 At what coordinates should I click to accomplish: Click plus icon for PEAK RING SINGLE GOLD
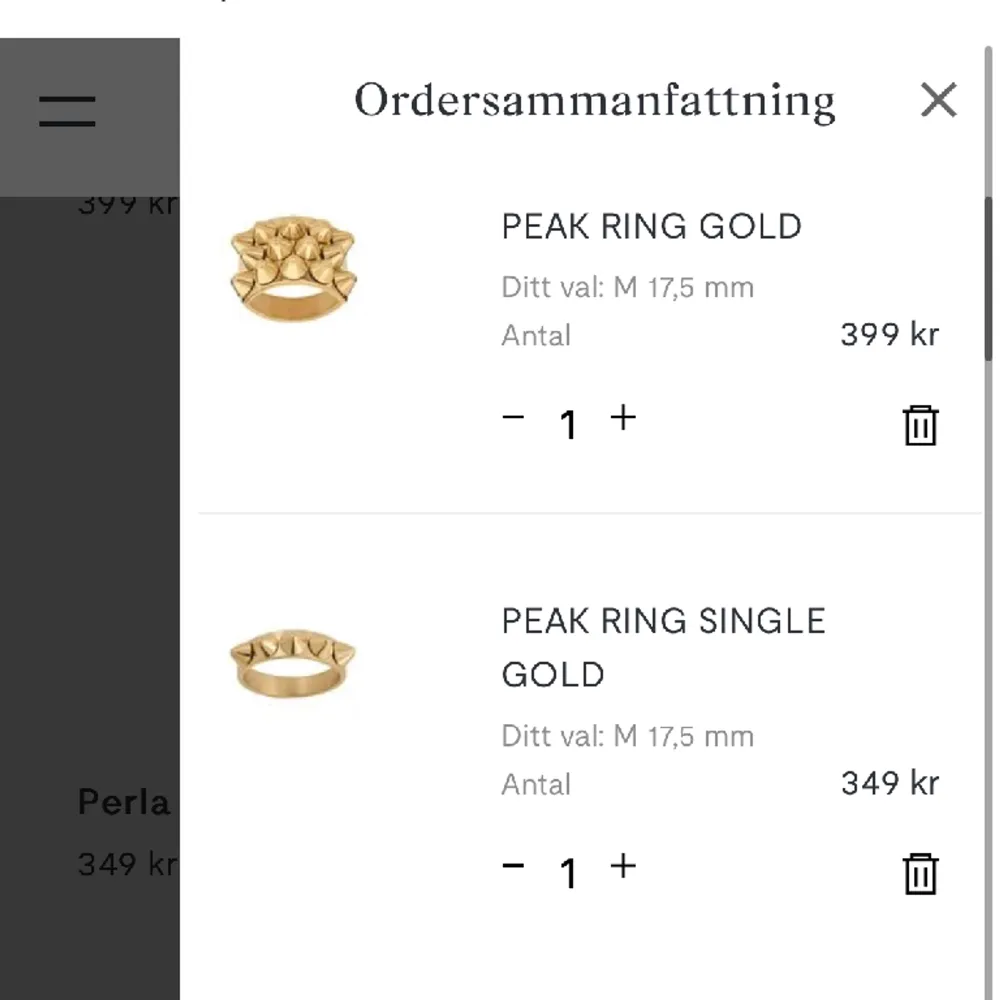click(x=623, y=868)
